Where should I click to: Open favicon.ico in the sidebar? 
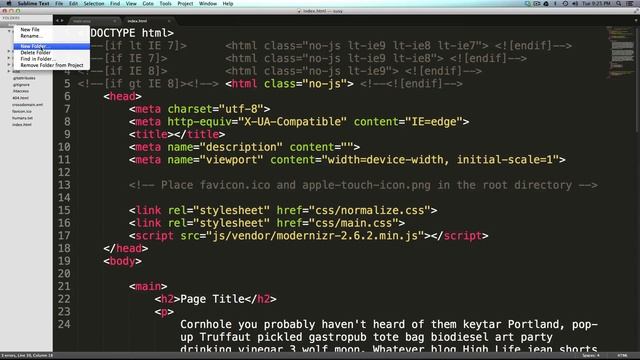(x=22, y=111)
